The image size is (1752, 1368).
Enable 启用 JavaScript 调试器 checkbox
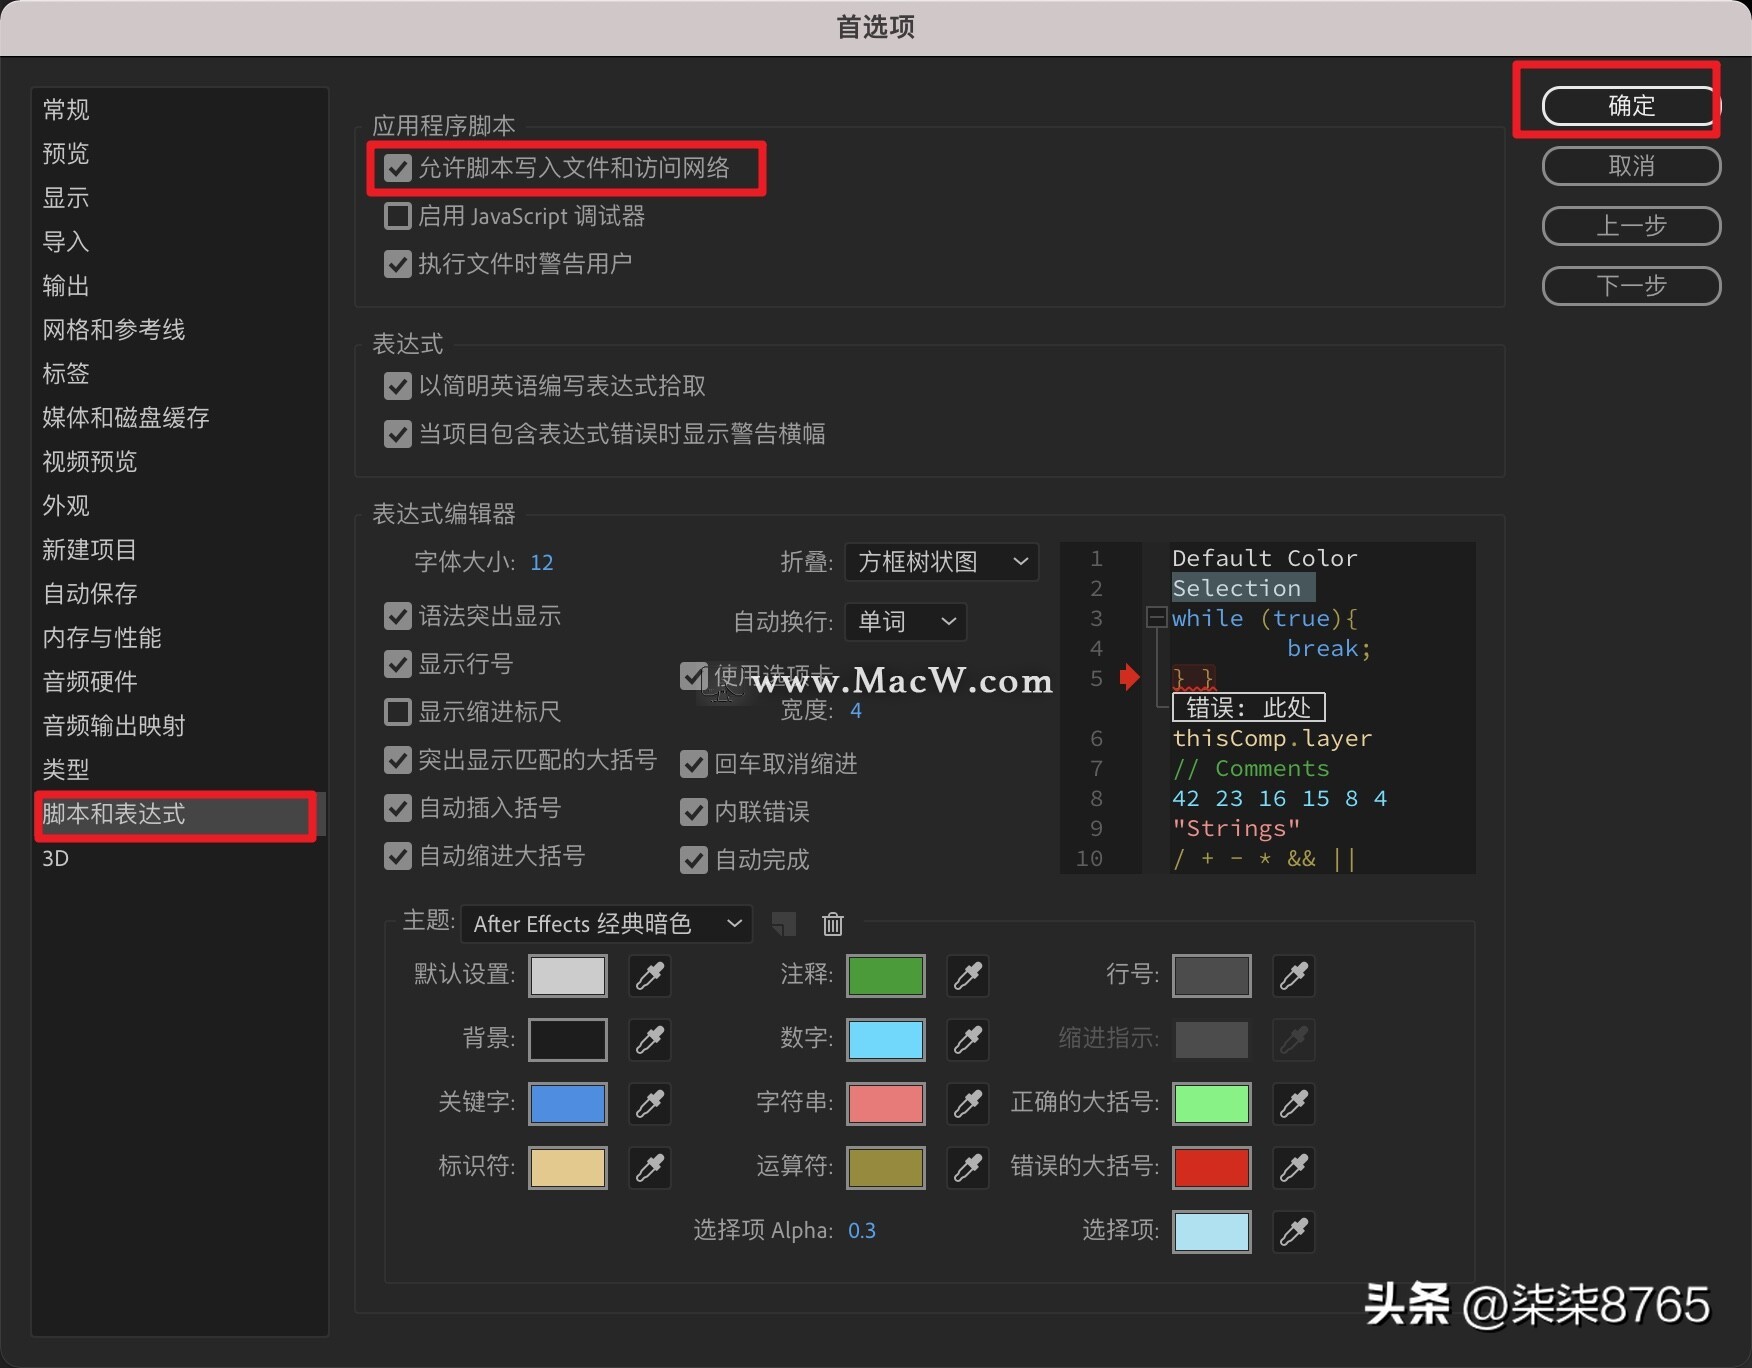[397, 215]
